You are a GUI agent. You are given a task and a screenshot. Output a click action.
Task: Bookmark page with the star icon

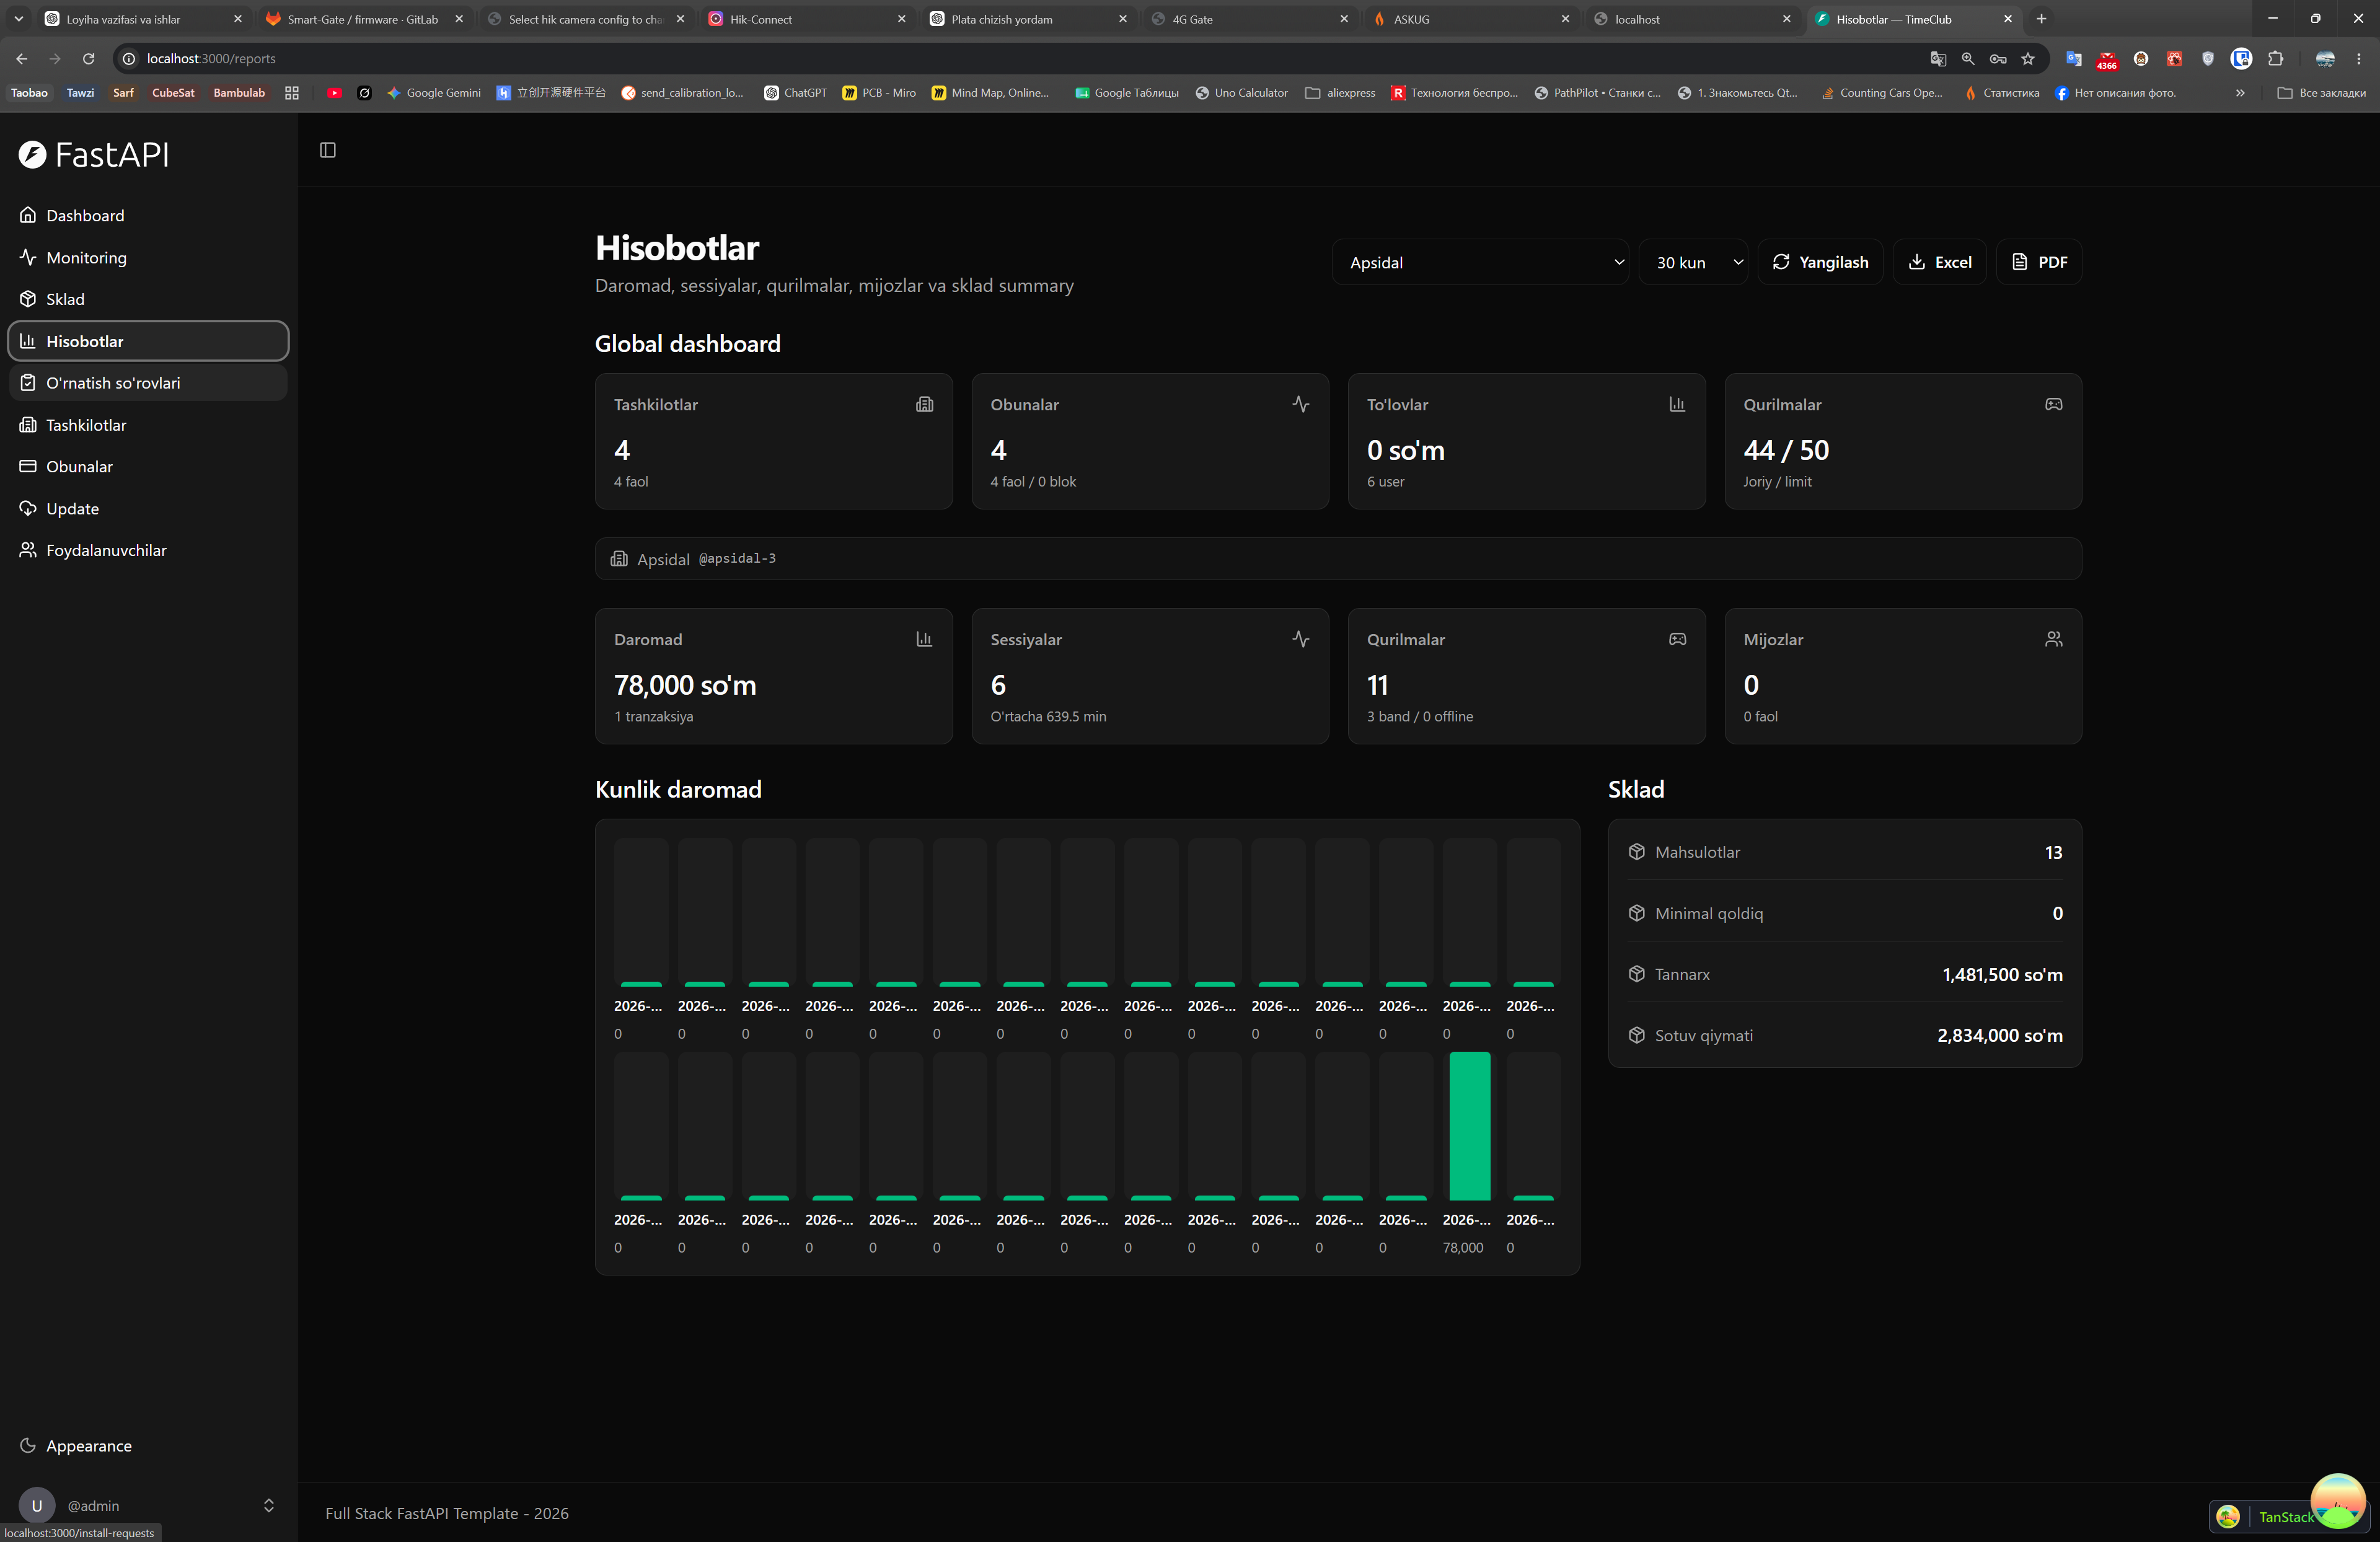[x=2027, y=59]
